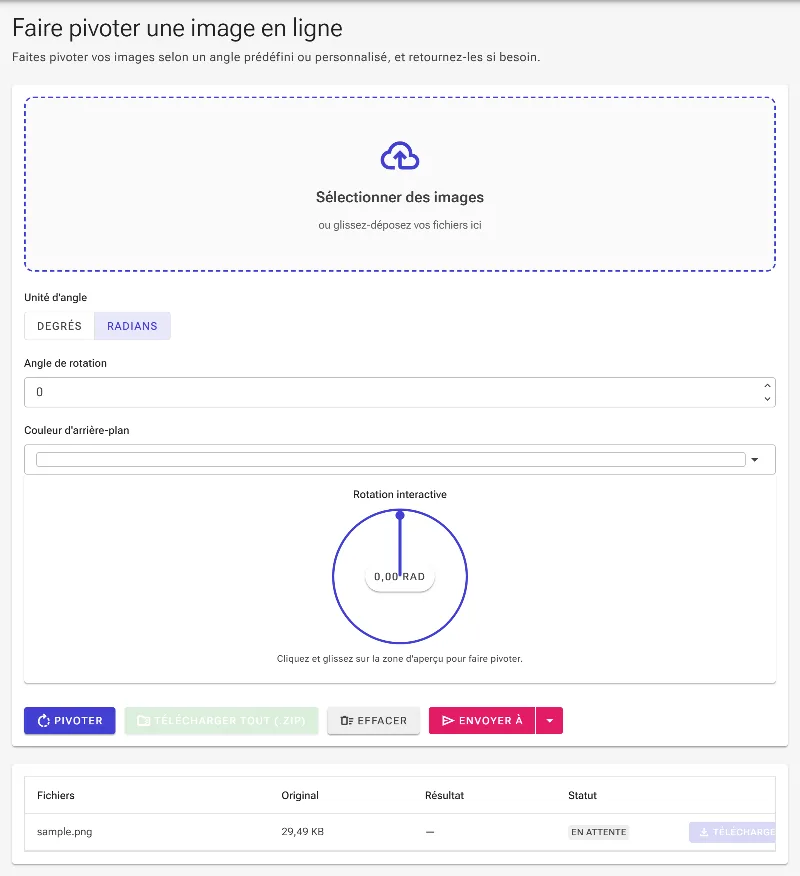The image size is (800, 876).
Task: Click the 29,49 KB original size cell
Action: (302, 832)
